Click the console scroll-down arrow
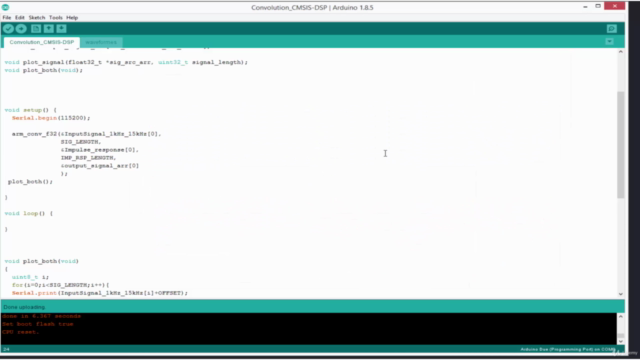This screenshot has width=640, height=360. click(x=620, y=341)
